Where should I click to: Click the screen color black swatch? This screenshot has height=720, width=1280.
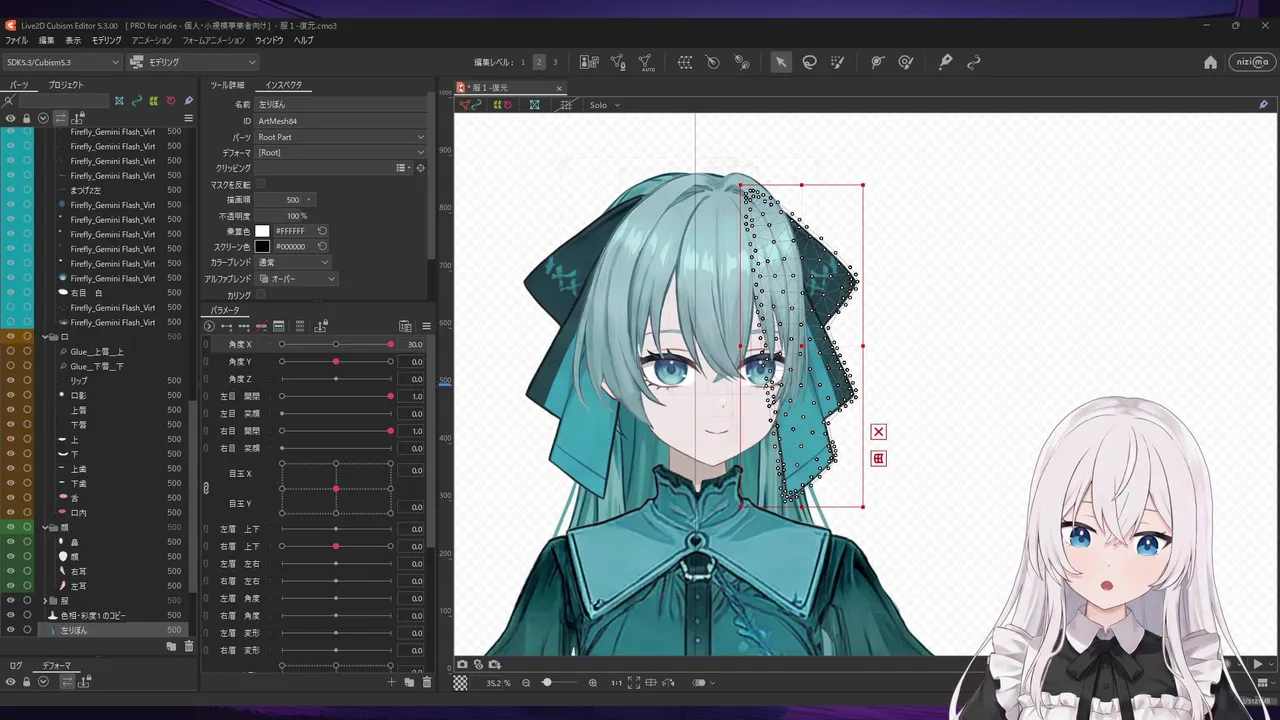tap(262, 246)
